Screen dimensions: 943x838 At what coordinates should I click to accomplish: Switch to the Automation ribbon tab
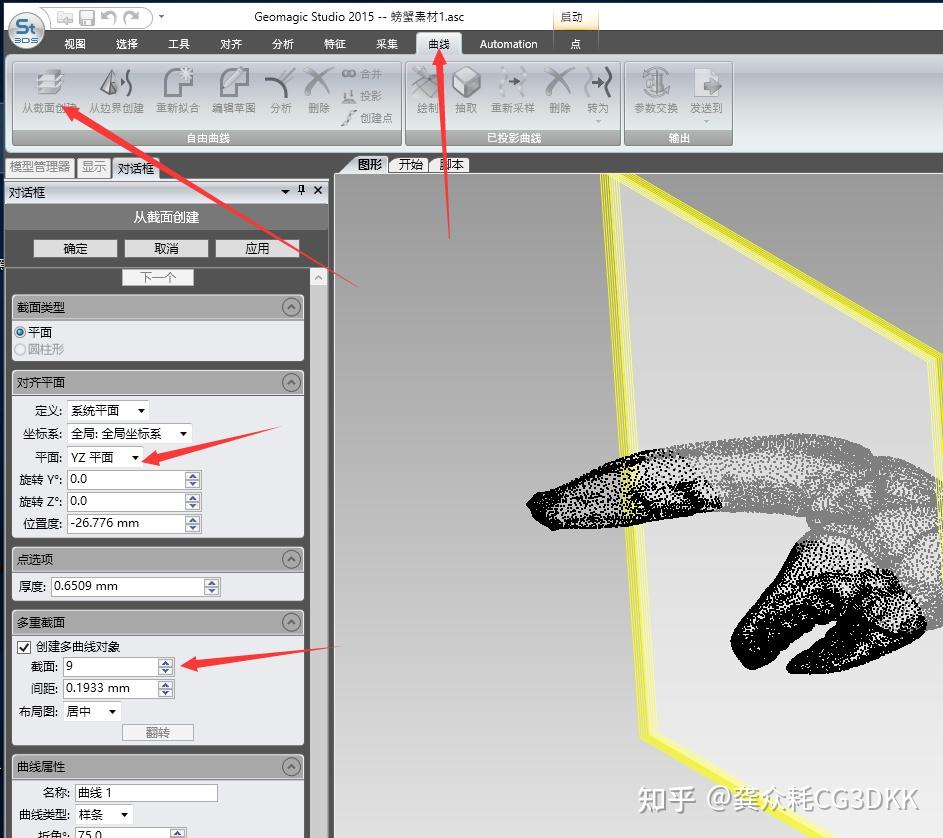[508, 44]
